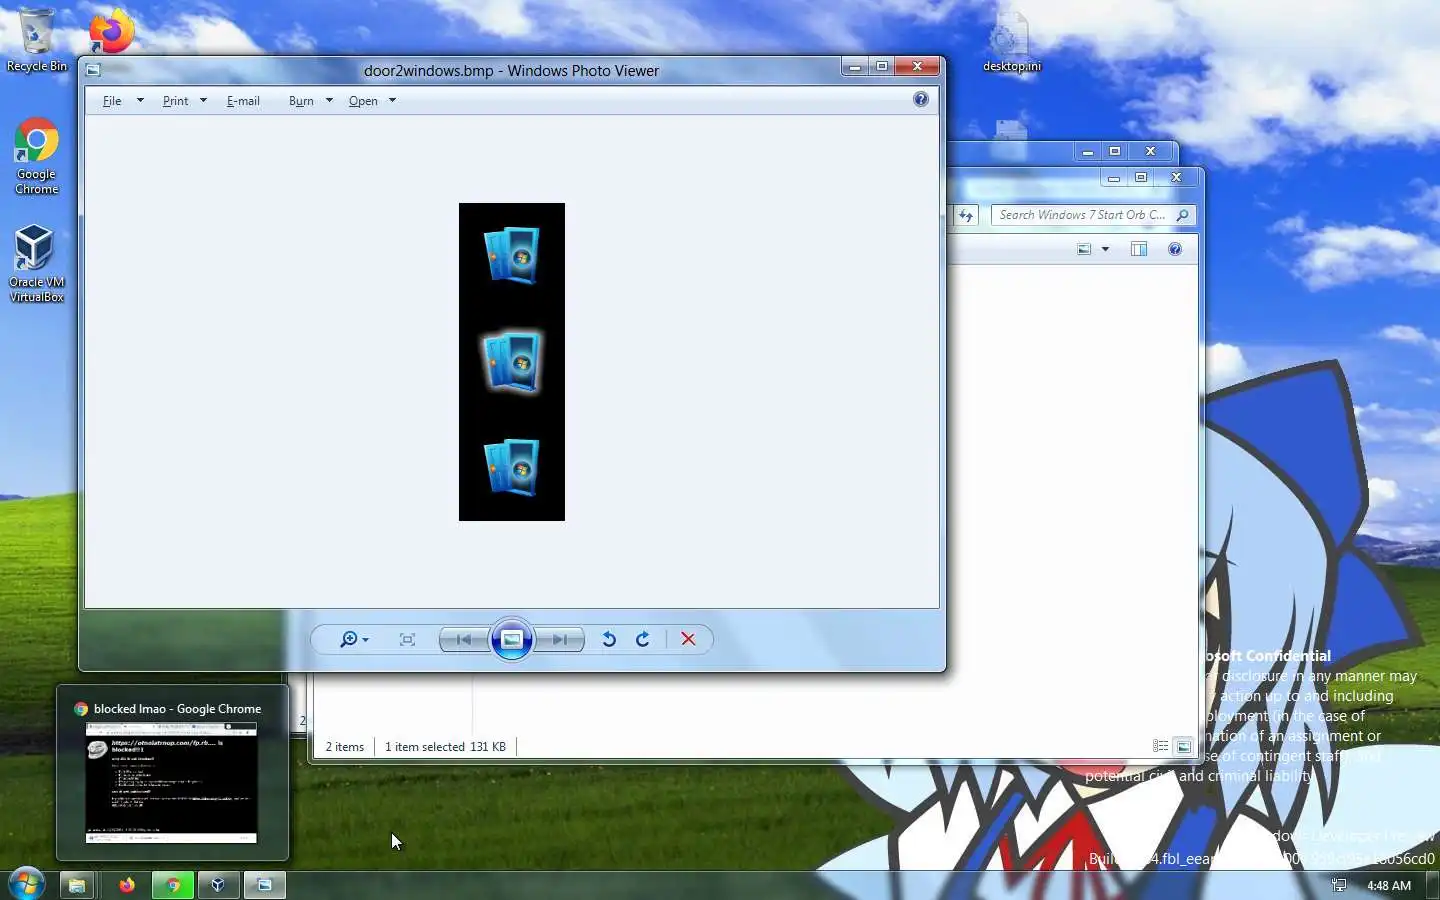Click the door2windows.bmp image preview
Screen dimensions: 1440x900
pos(512,362)
